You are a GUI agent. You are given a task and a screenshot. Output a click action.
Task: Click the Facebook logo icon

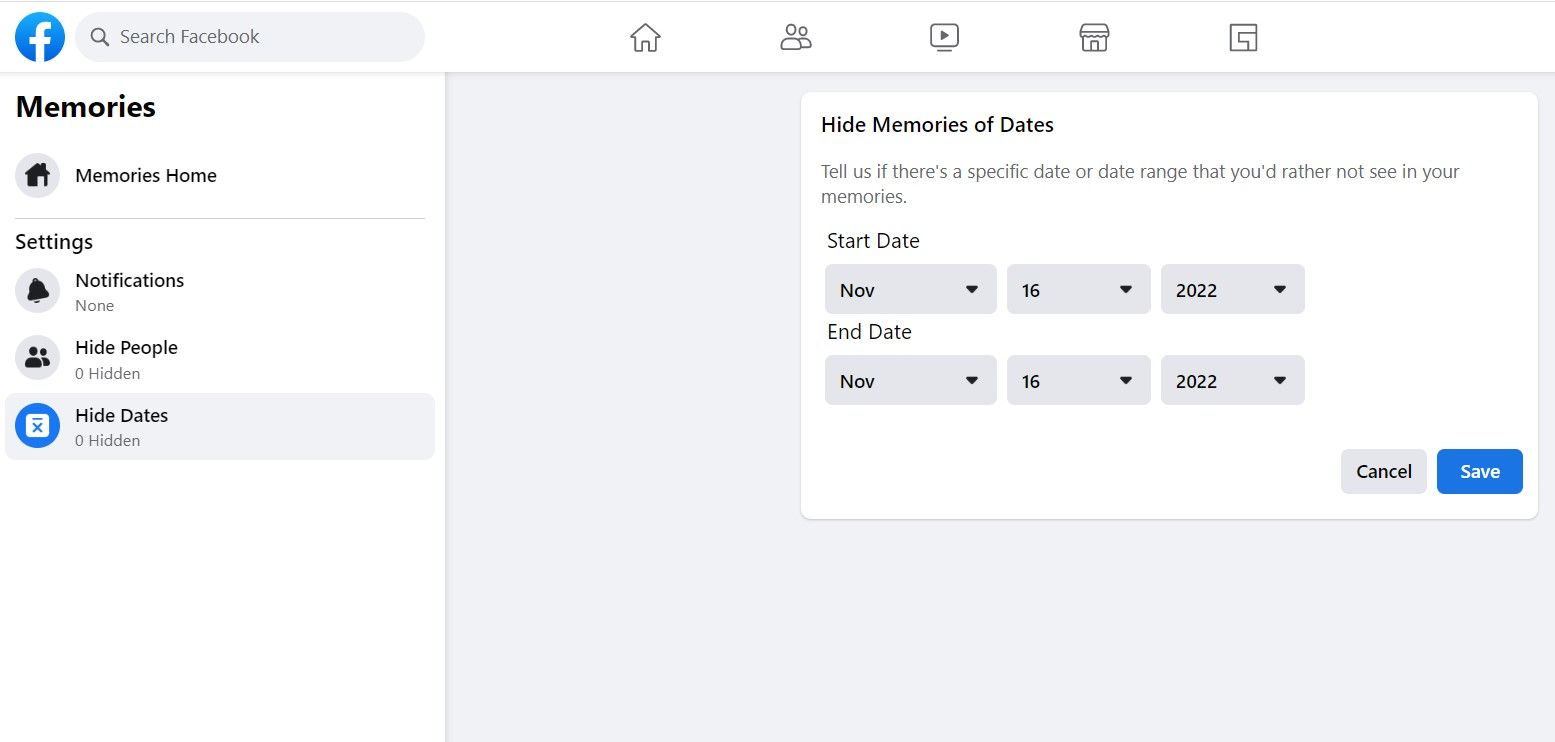[40, 37]
